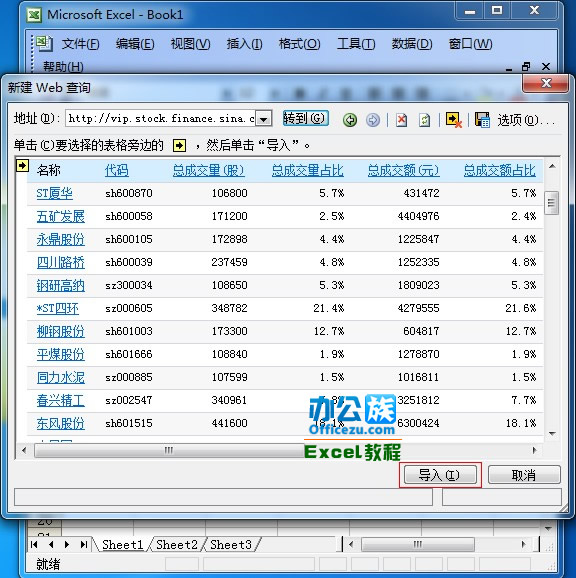The image size is (576, 578).
Task: Select volume value 441600
Action: [229, 424]
